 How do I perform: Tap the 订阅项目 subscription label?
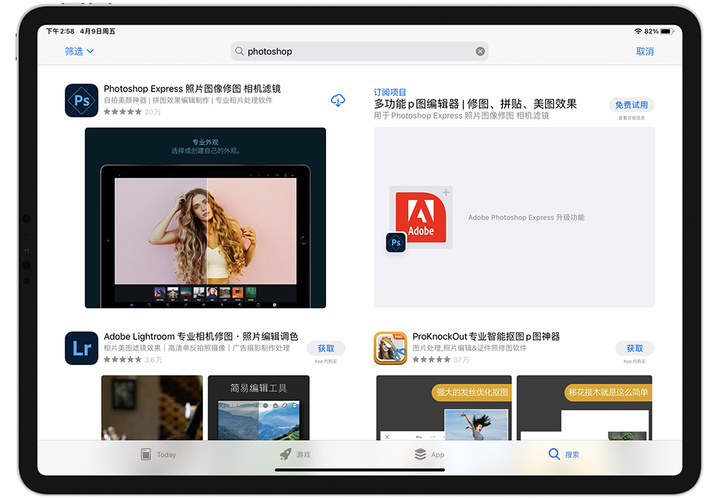[389, 92]
